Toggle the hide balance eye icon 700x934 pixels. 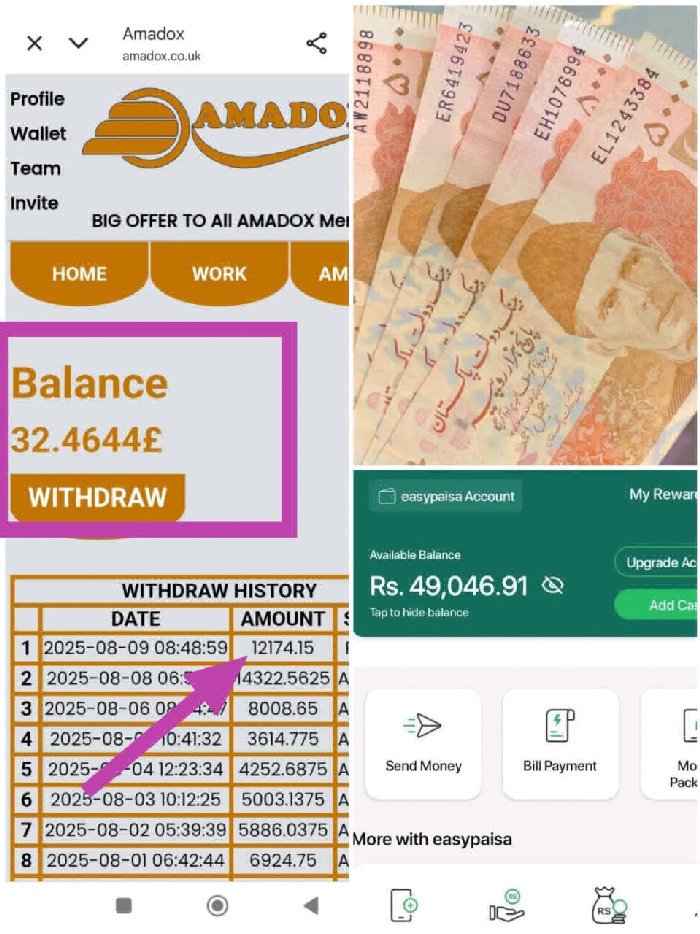[x=553, y=586]
